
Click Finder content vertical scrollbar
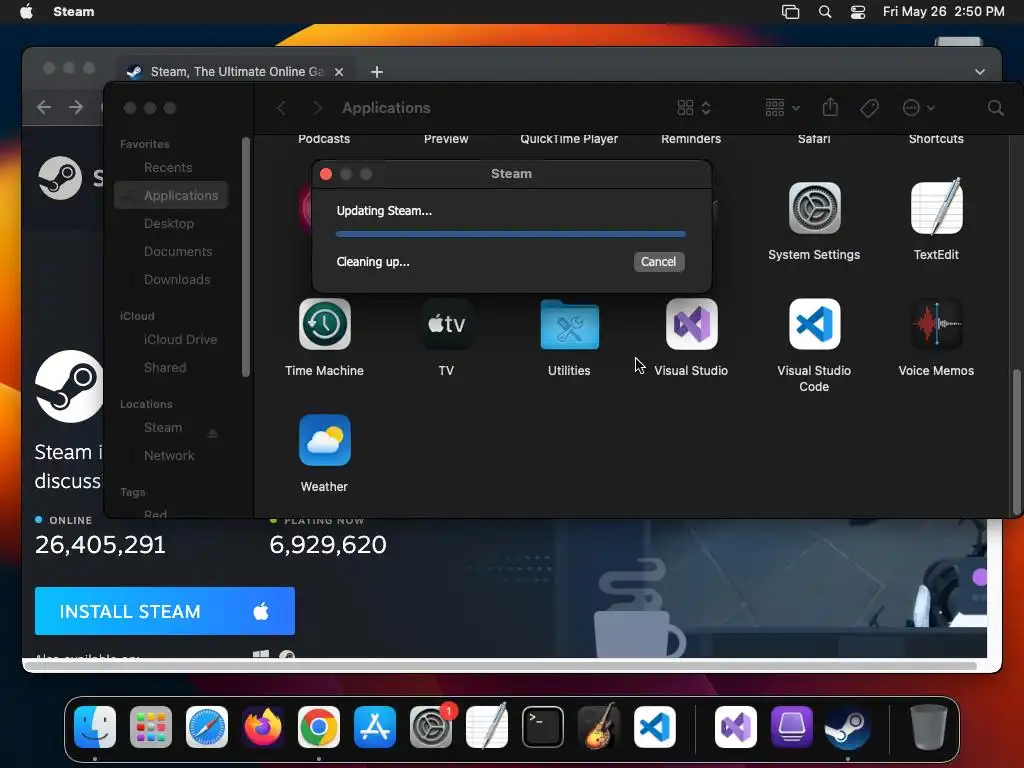coord(1016,441)
